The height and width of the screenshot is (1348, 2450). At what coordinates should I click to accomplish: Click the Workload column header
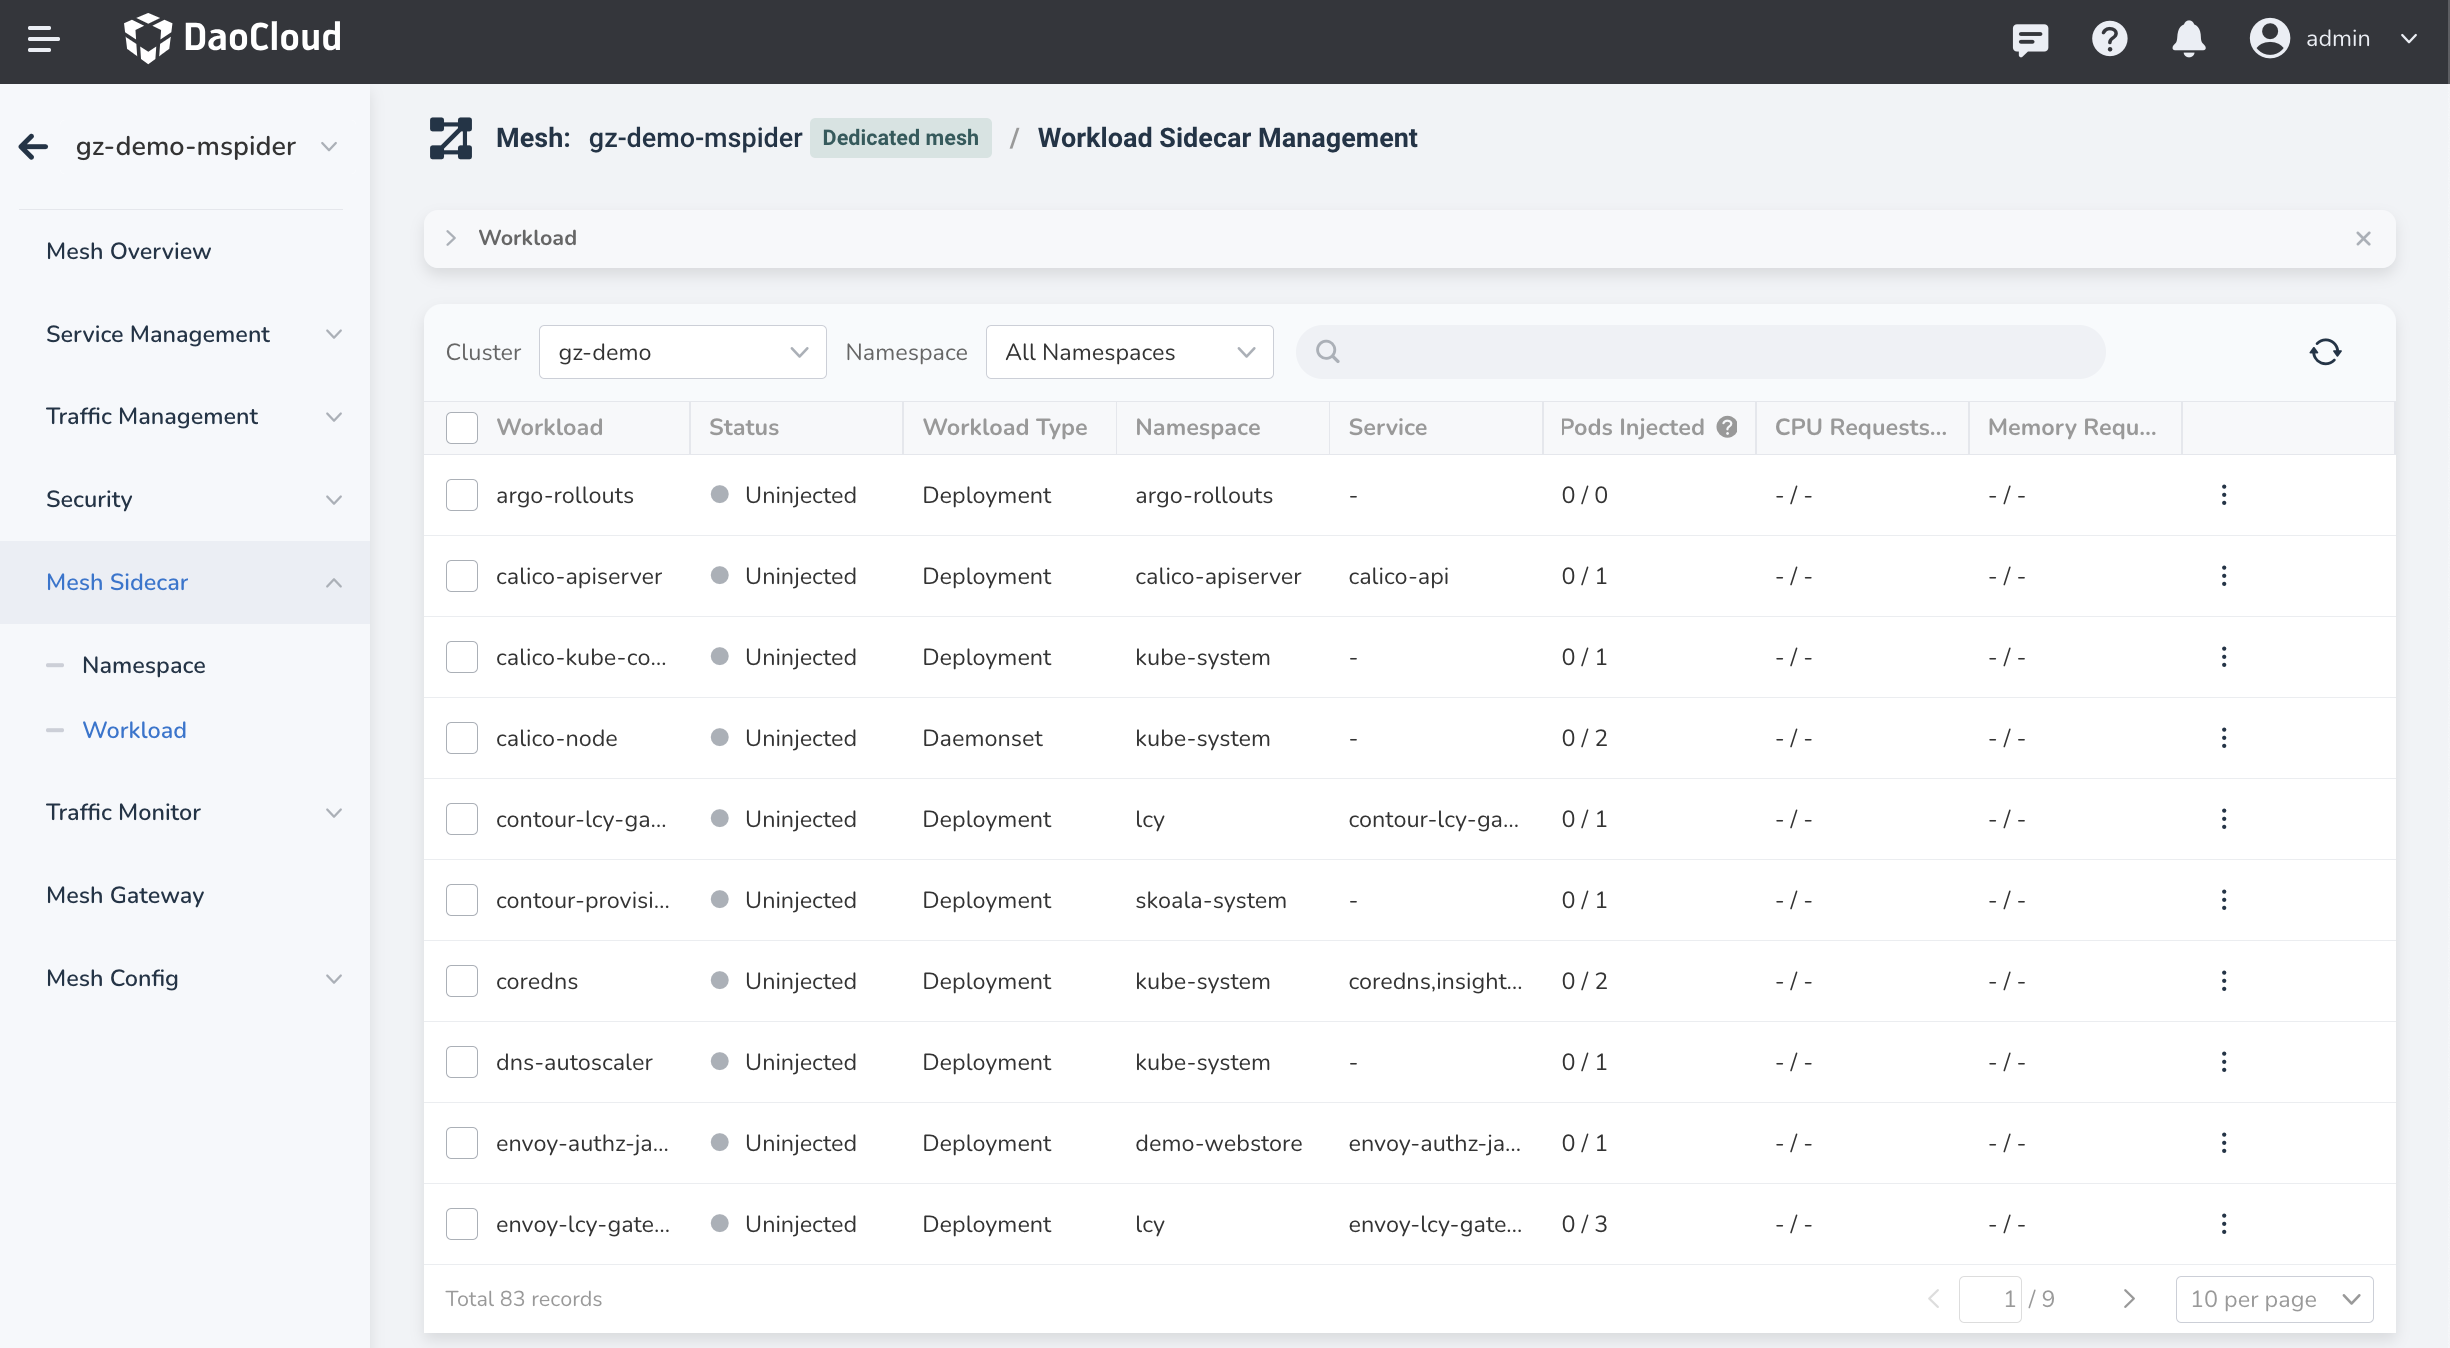tap(550, 427)
